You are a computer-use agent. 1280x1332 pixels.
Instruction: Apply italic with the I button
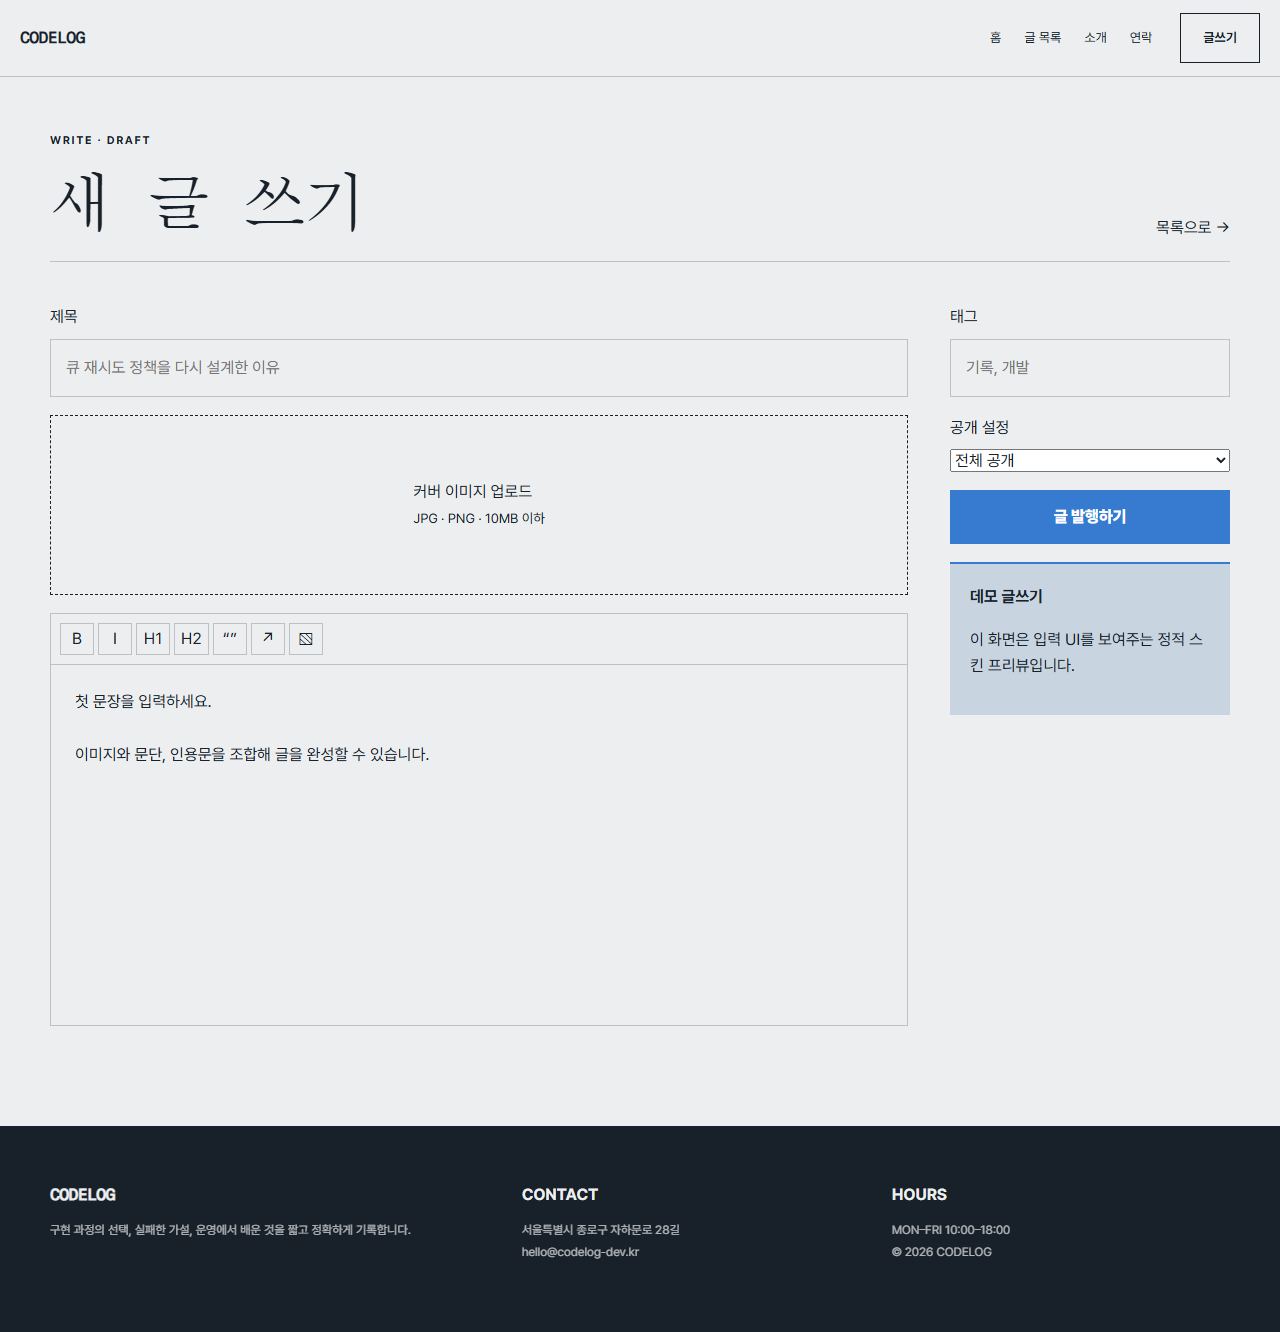point(115,639)
